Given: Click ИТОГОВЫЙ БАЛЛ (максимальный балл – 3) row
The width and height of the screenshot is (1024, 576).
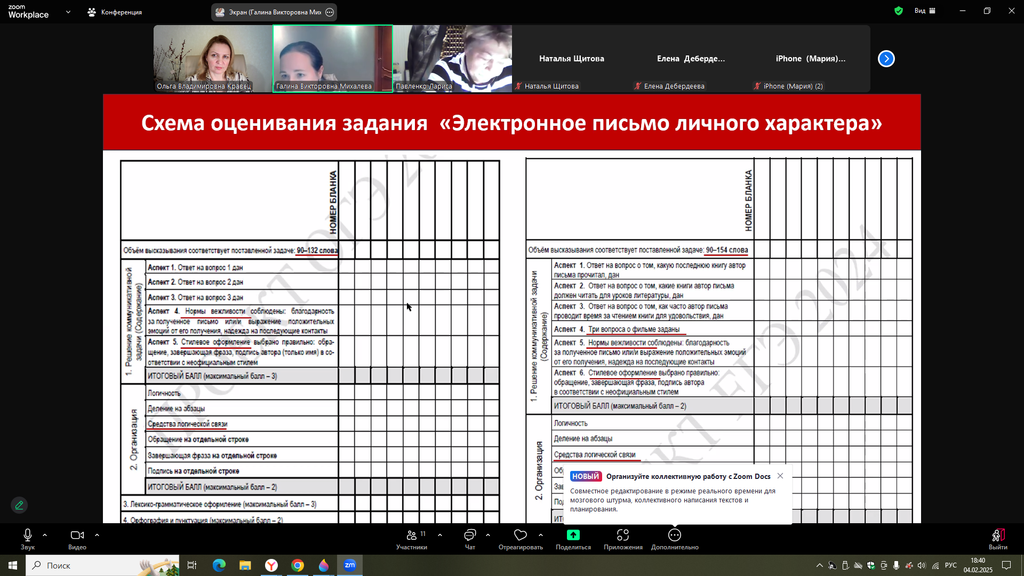Looking at the screenshot, I should (242, 376).
